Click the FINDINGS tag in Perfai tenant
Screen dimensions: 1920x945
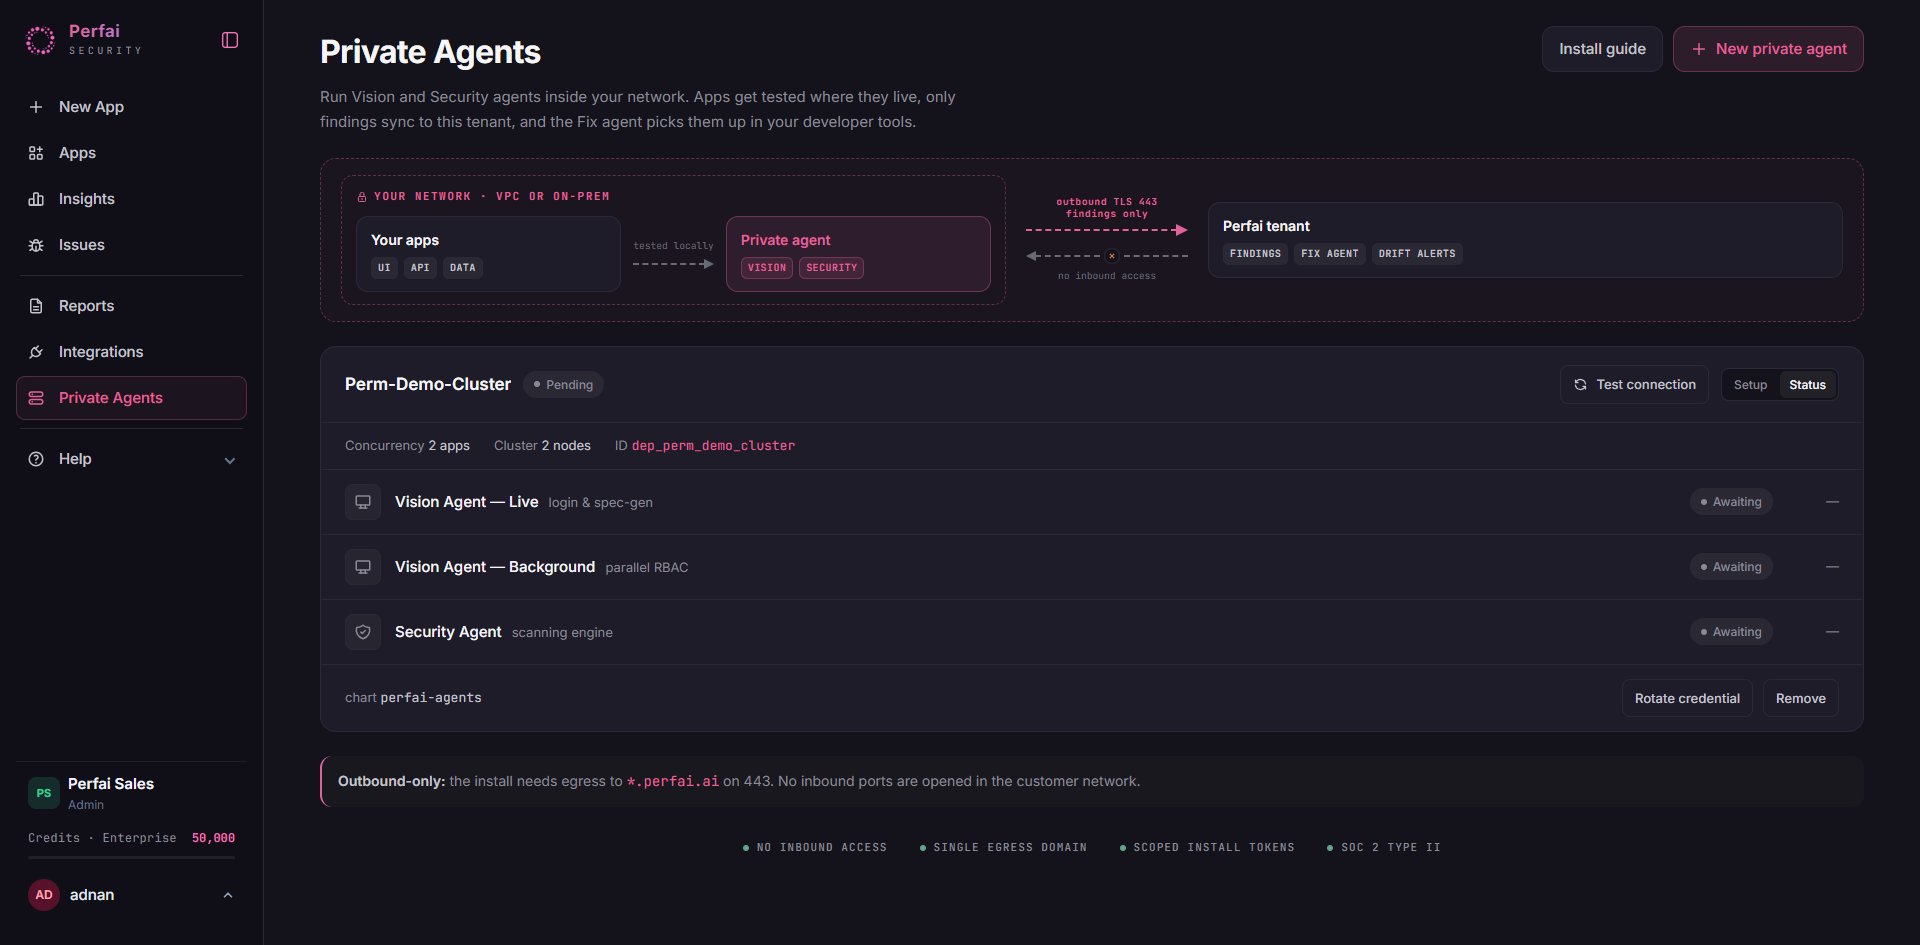tap(1255, 254)
